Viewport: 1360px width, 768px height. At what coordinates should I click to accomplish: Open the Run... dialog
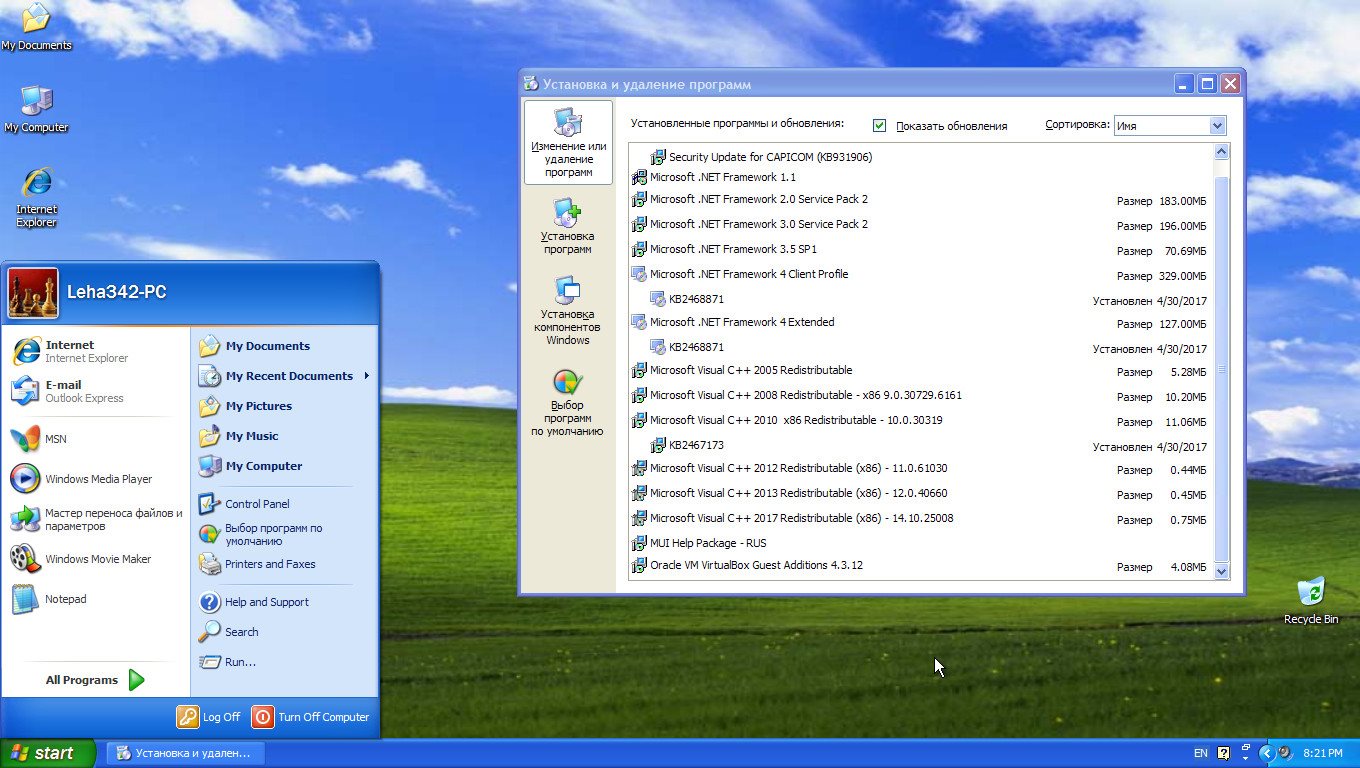point(284,662)
